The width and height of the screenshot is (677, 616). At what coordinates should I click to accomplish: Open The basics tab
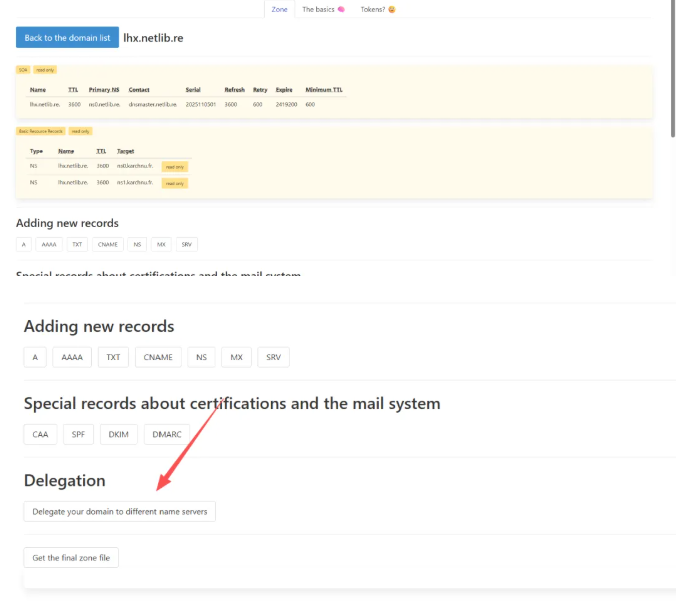pos(324,9)
